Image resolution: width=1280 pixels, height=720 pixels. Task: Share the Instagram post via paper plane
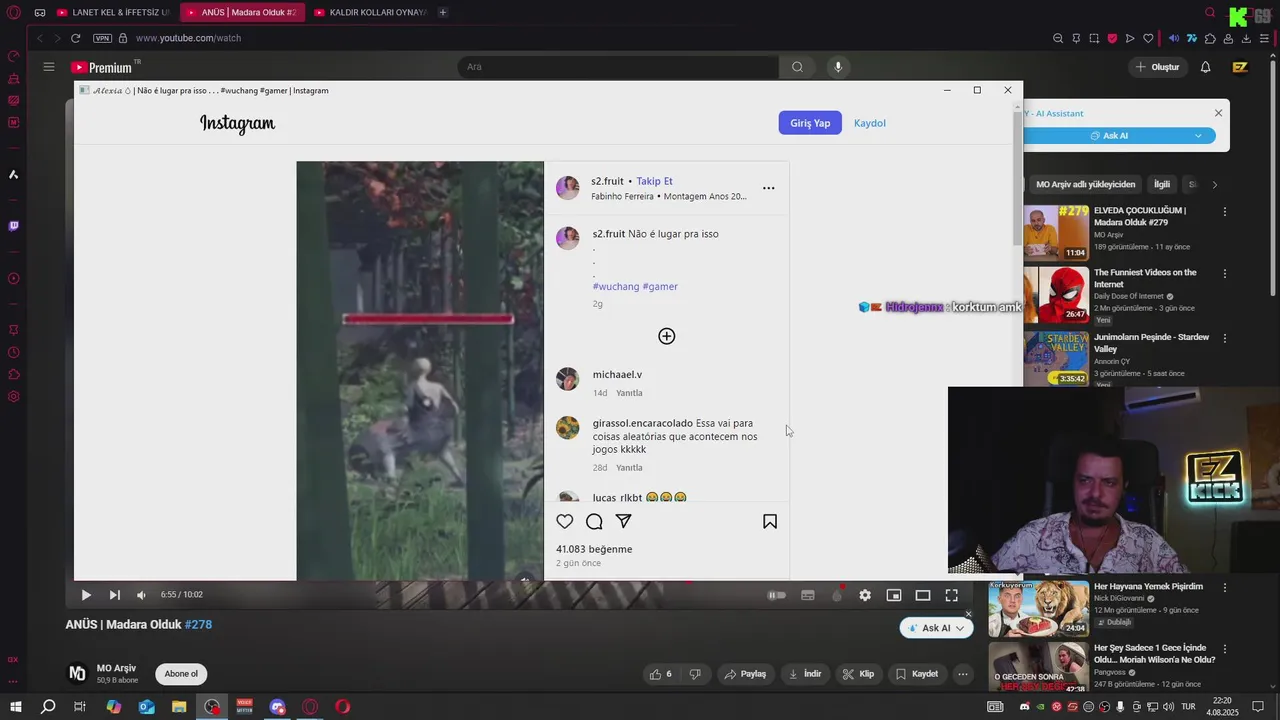tap(623, 521)
